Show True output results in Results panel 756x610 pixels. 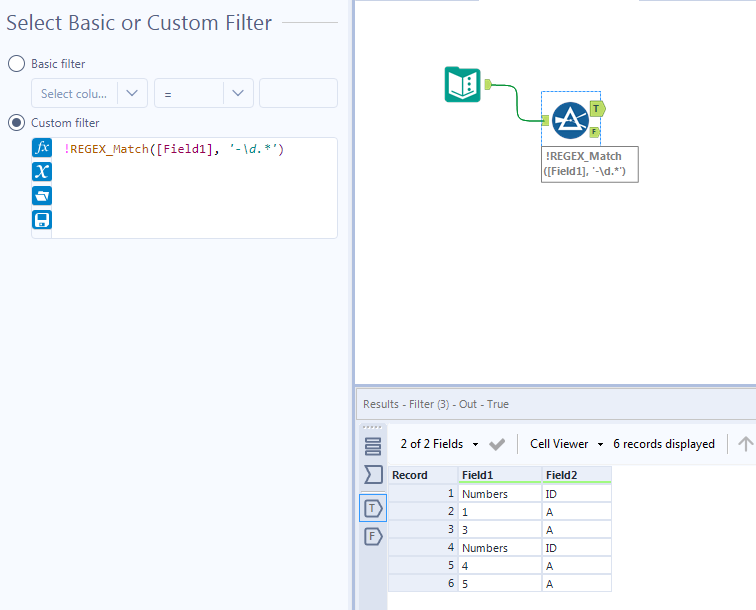coord(373,508)
